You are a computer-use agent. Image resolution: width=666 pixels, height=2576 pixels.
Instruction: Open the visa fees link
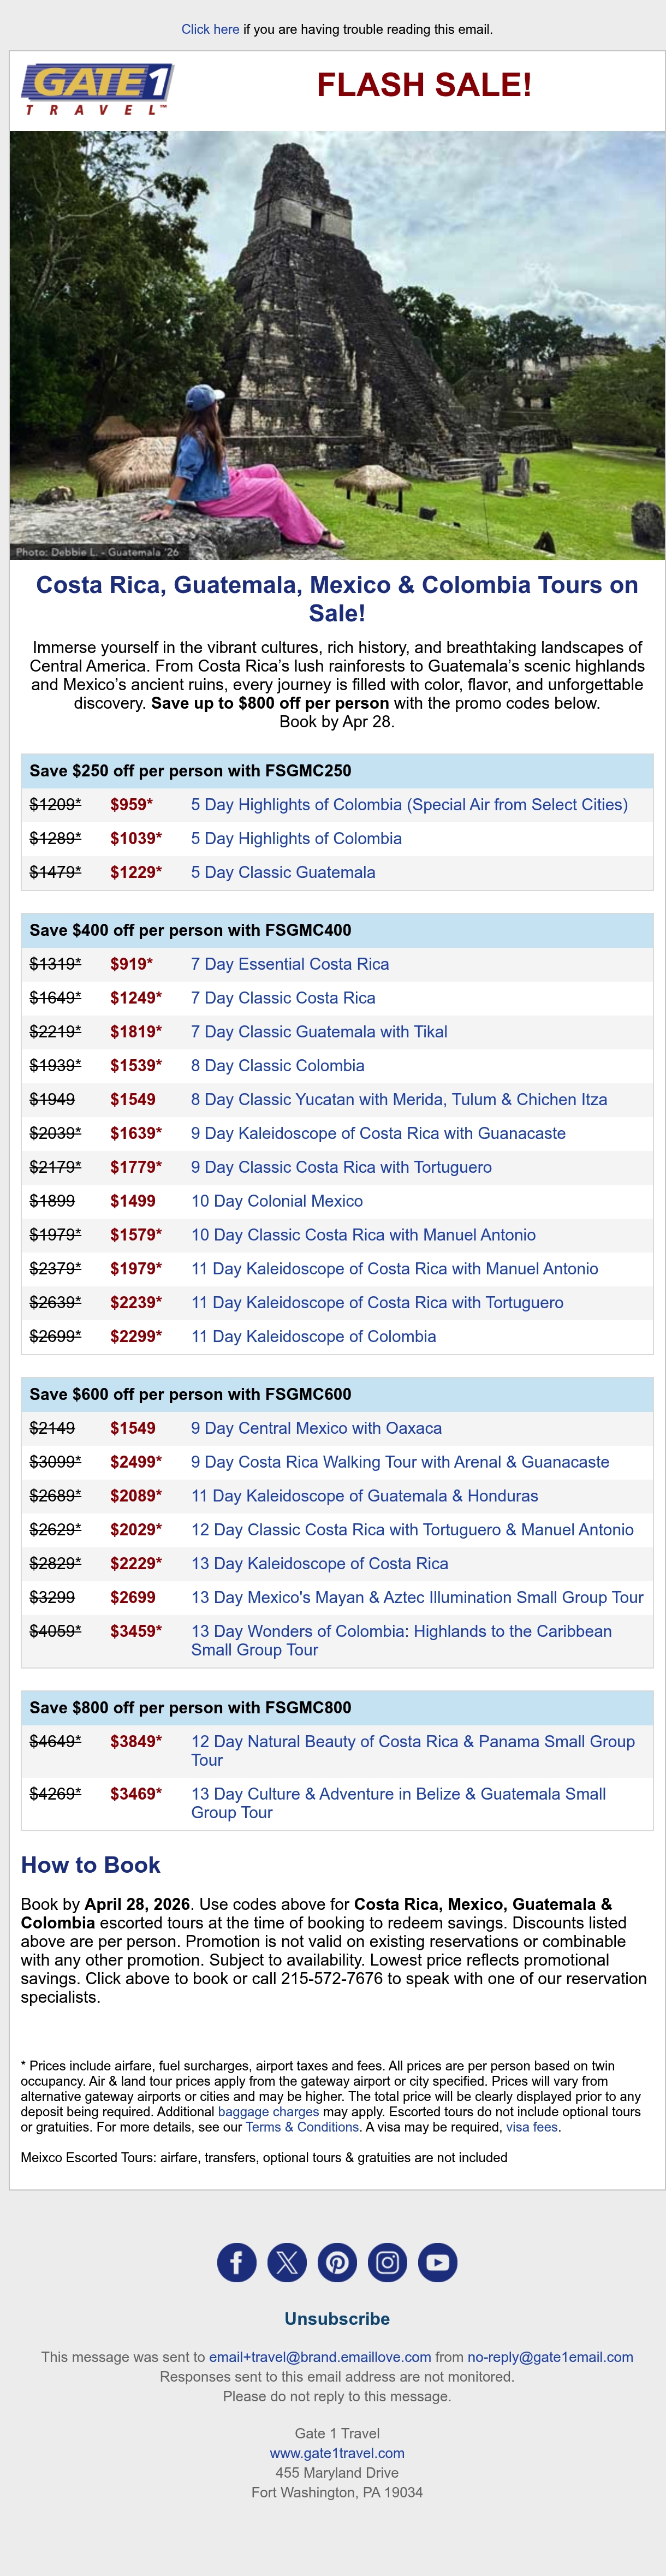coord(532,2127)
